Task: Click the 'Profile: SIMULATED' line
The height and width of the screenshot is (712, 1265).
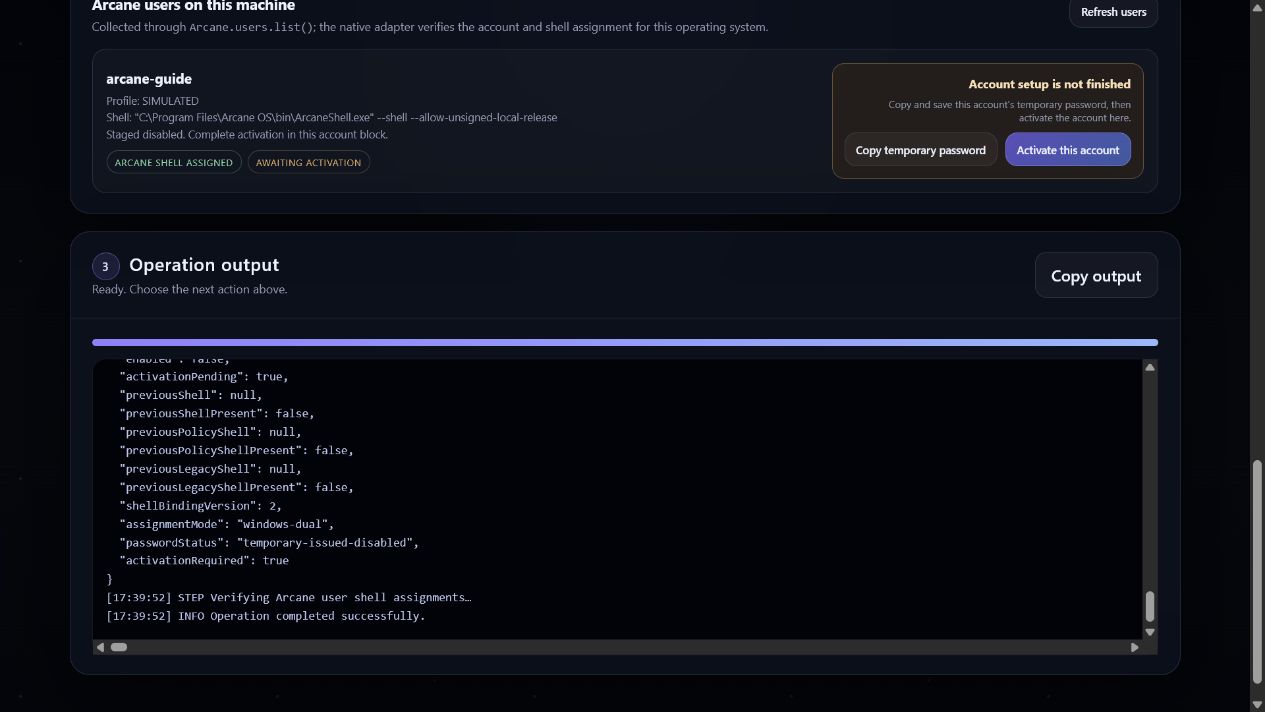Action: (x=152, y=101)
